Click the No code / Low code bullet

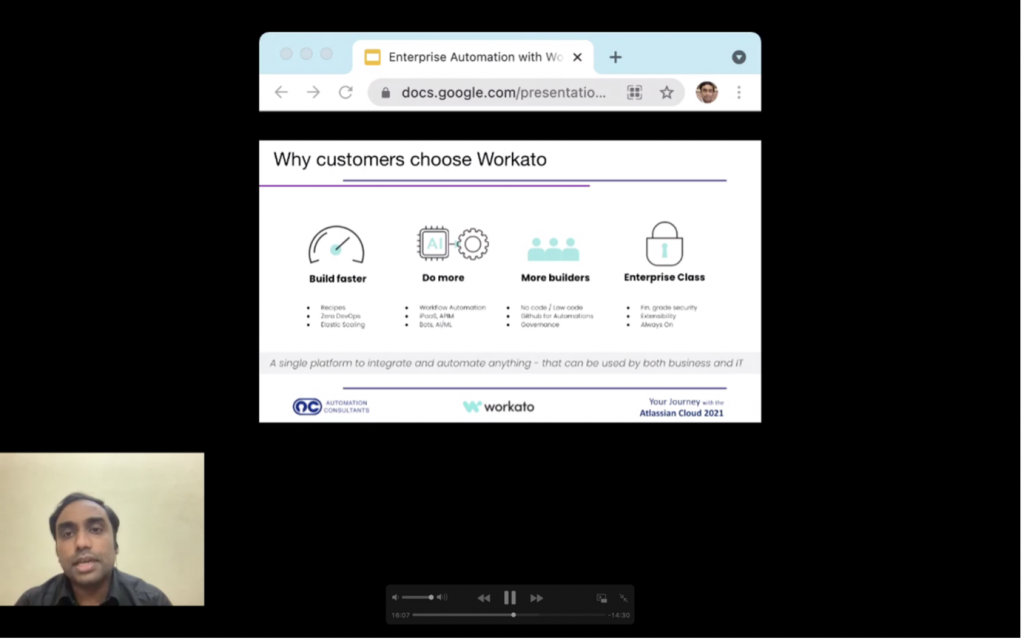(551, 307)
